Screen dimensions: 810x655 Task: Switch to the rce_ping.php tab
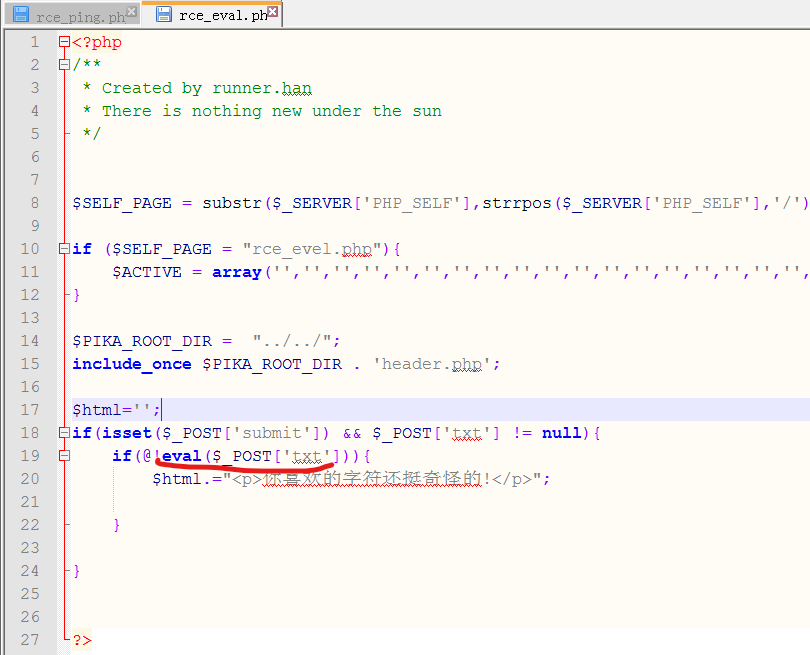(79, 16)
